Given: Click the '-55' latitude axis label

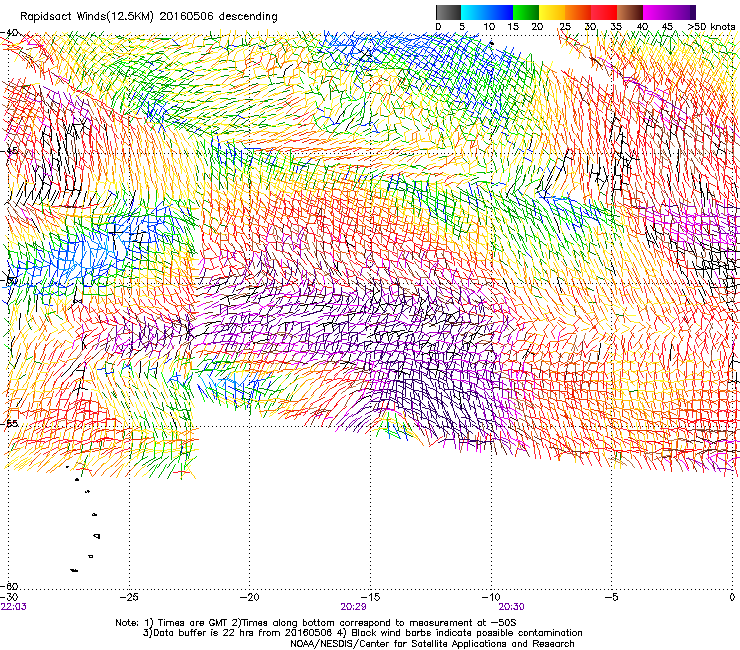Looking at the screenshot, I should (x=8, y=423).
